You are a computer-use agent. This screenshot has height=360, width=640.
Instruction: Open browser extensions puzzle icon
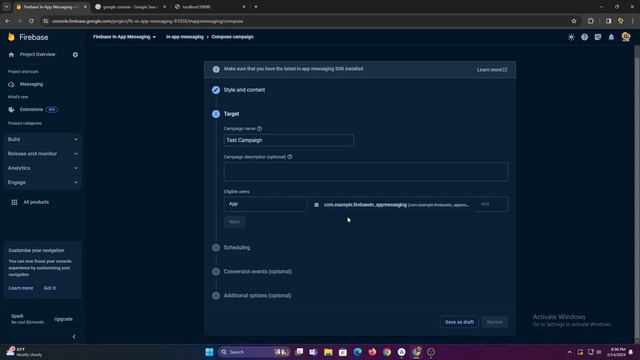(591, 21)
